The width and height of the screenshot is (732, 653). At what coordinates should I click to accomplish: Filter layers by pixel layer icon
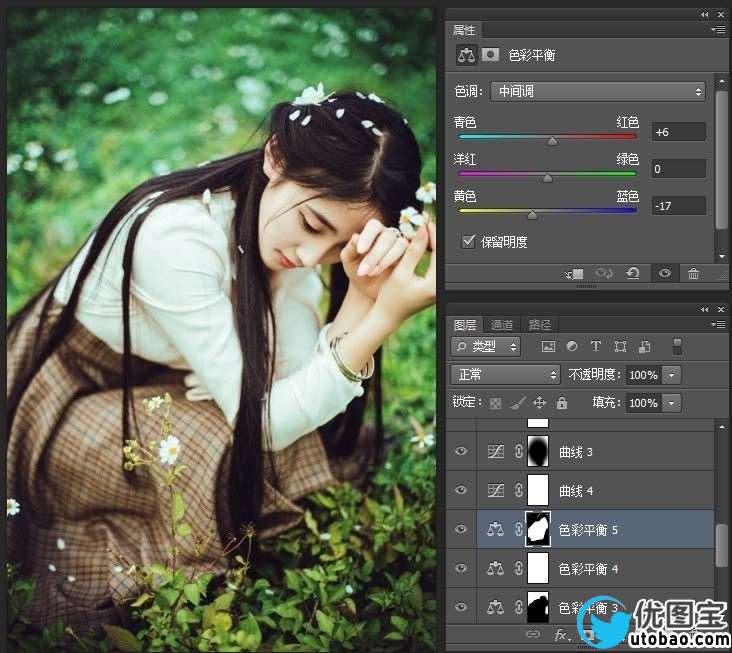coord(548,346)
